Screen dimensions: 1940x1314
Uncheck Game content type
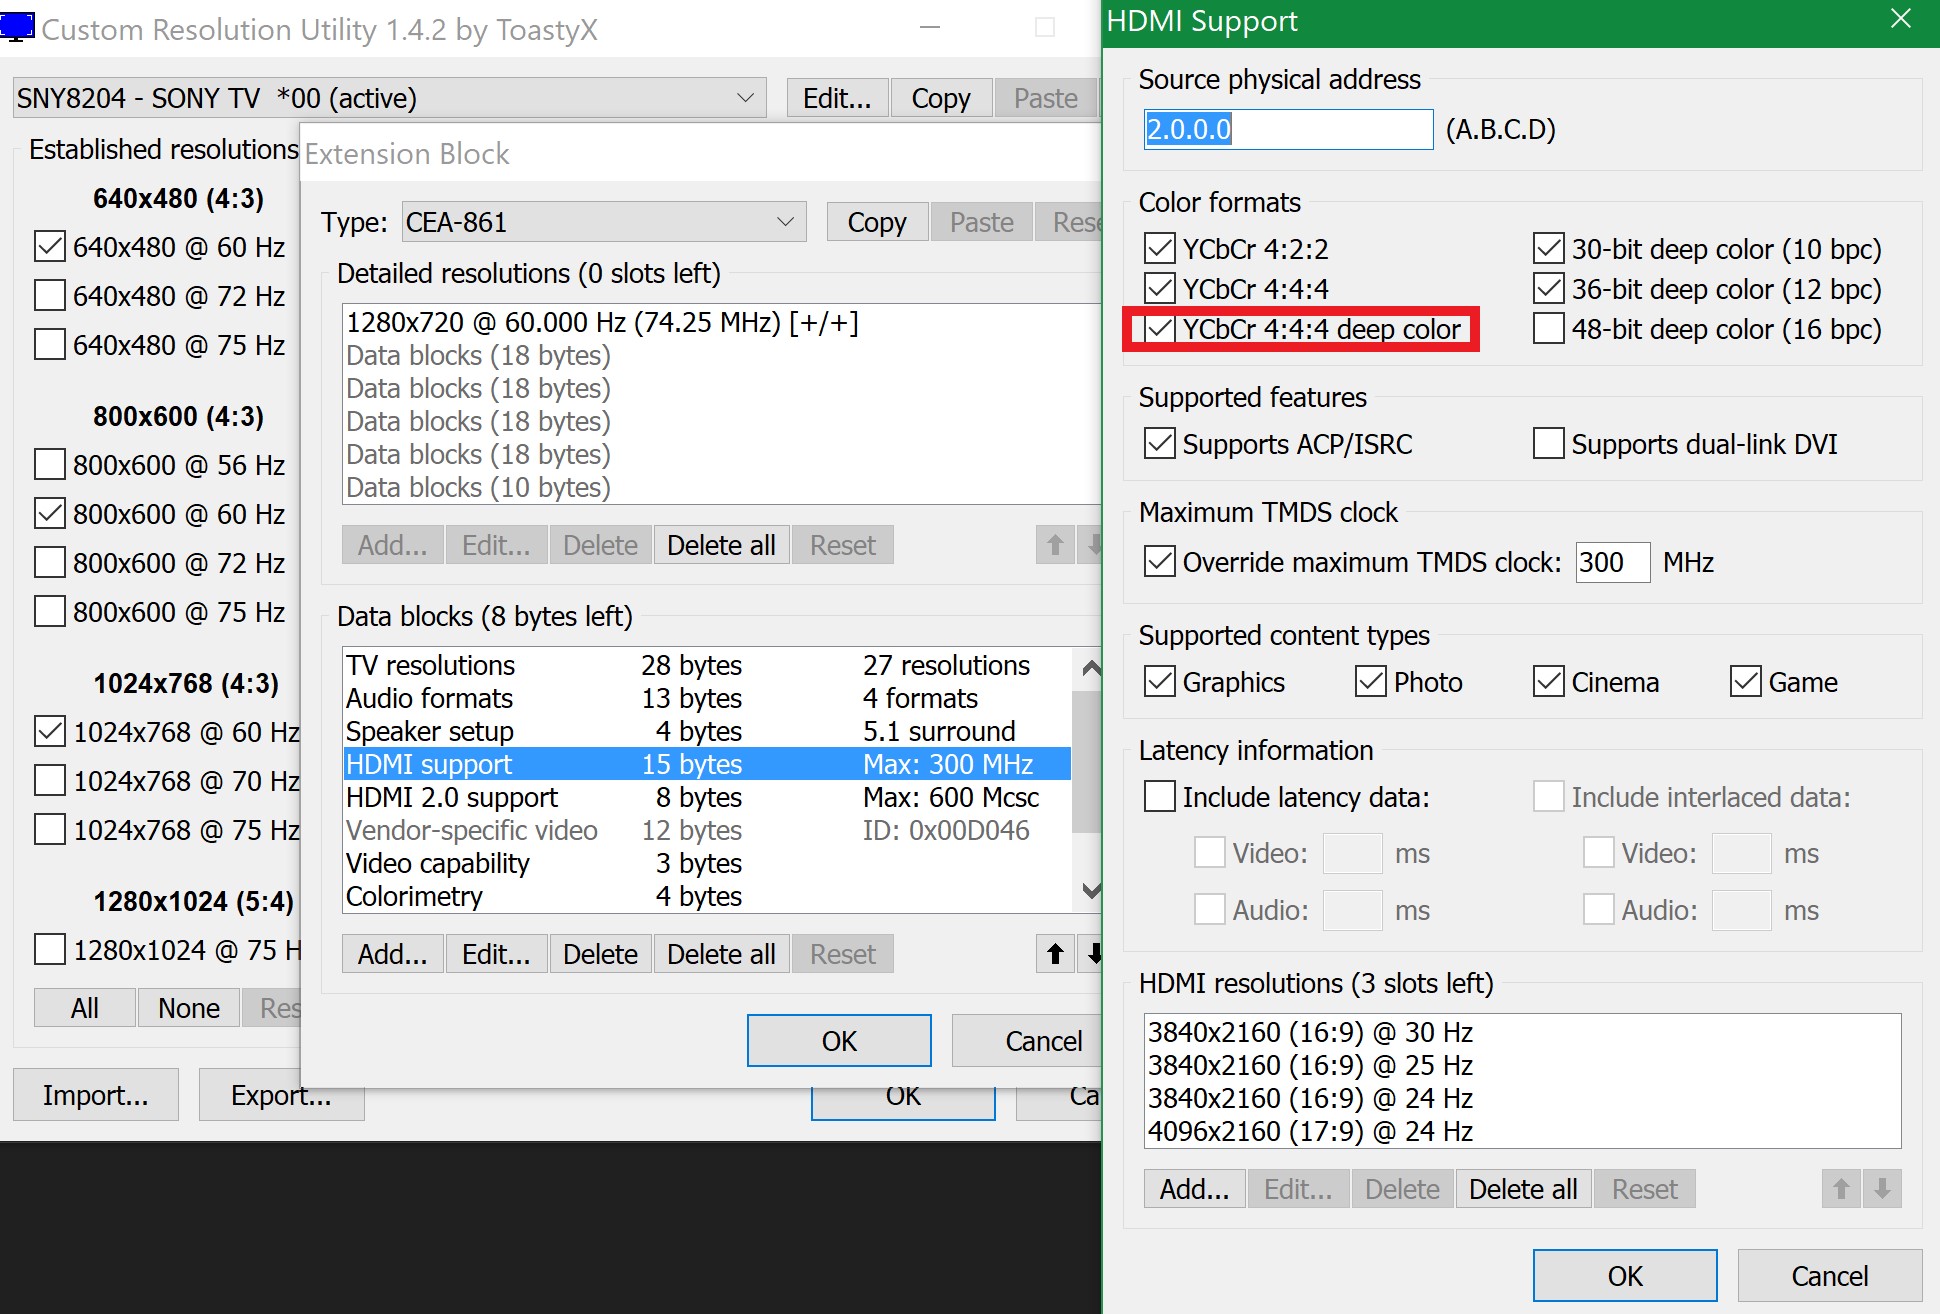[1745, 681]
